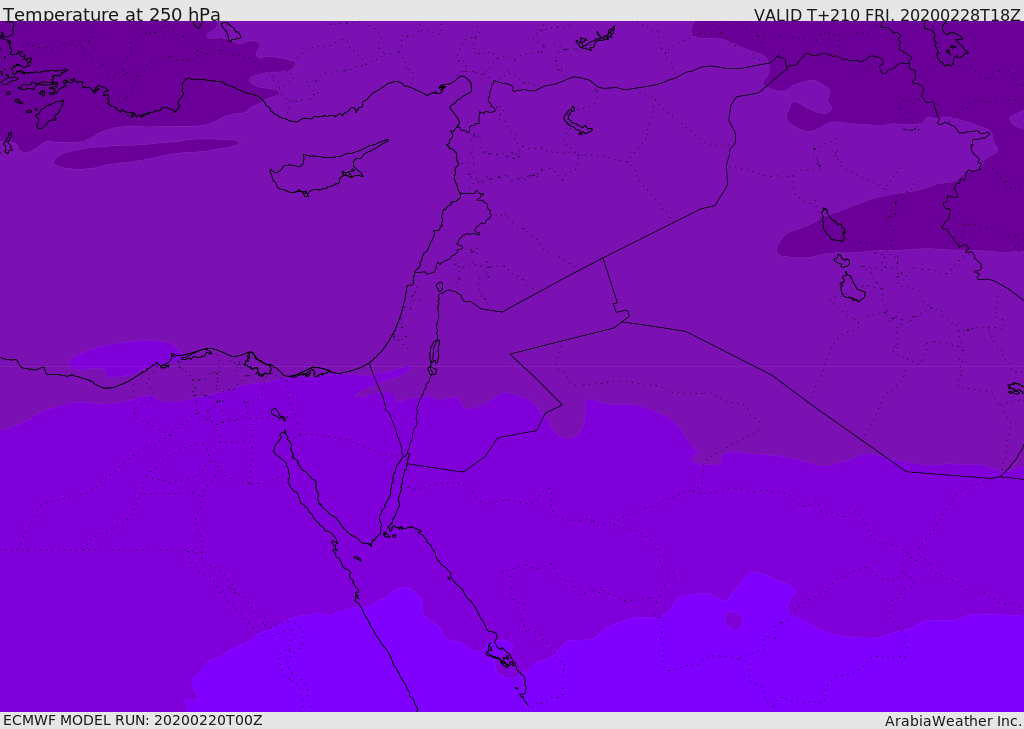Screen dimensions: 1024x729
Task: Select the Iraqi lake south of Tharthar
Action: pos(851,288)
